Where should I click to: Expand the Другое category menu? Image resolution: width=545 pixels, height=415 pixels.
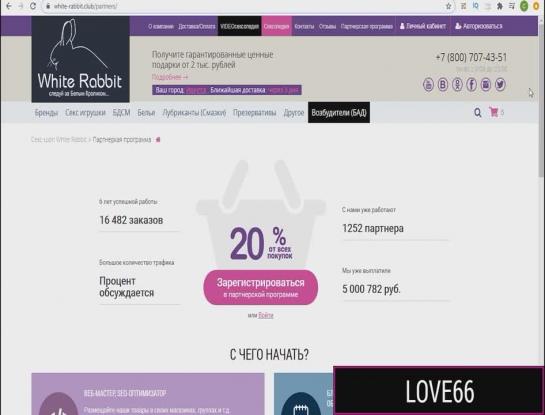tap(294, 113)
